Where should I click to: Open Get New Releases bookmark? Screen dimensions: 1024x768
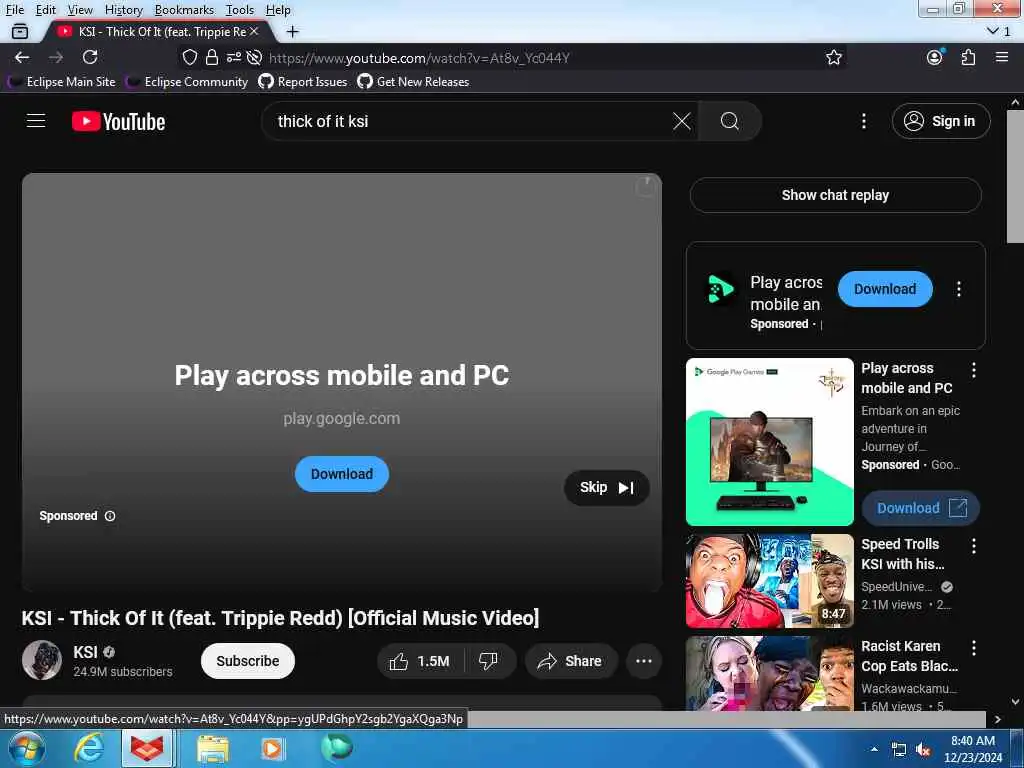[x=413, y=82]
